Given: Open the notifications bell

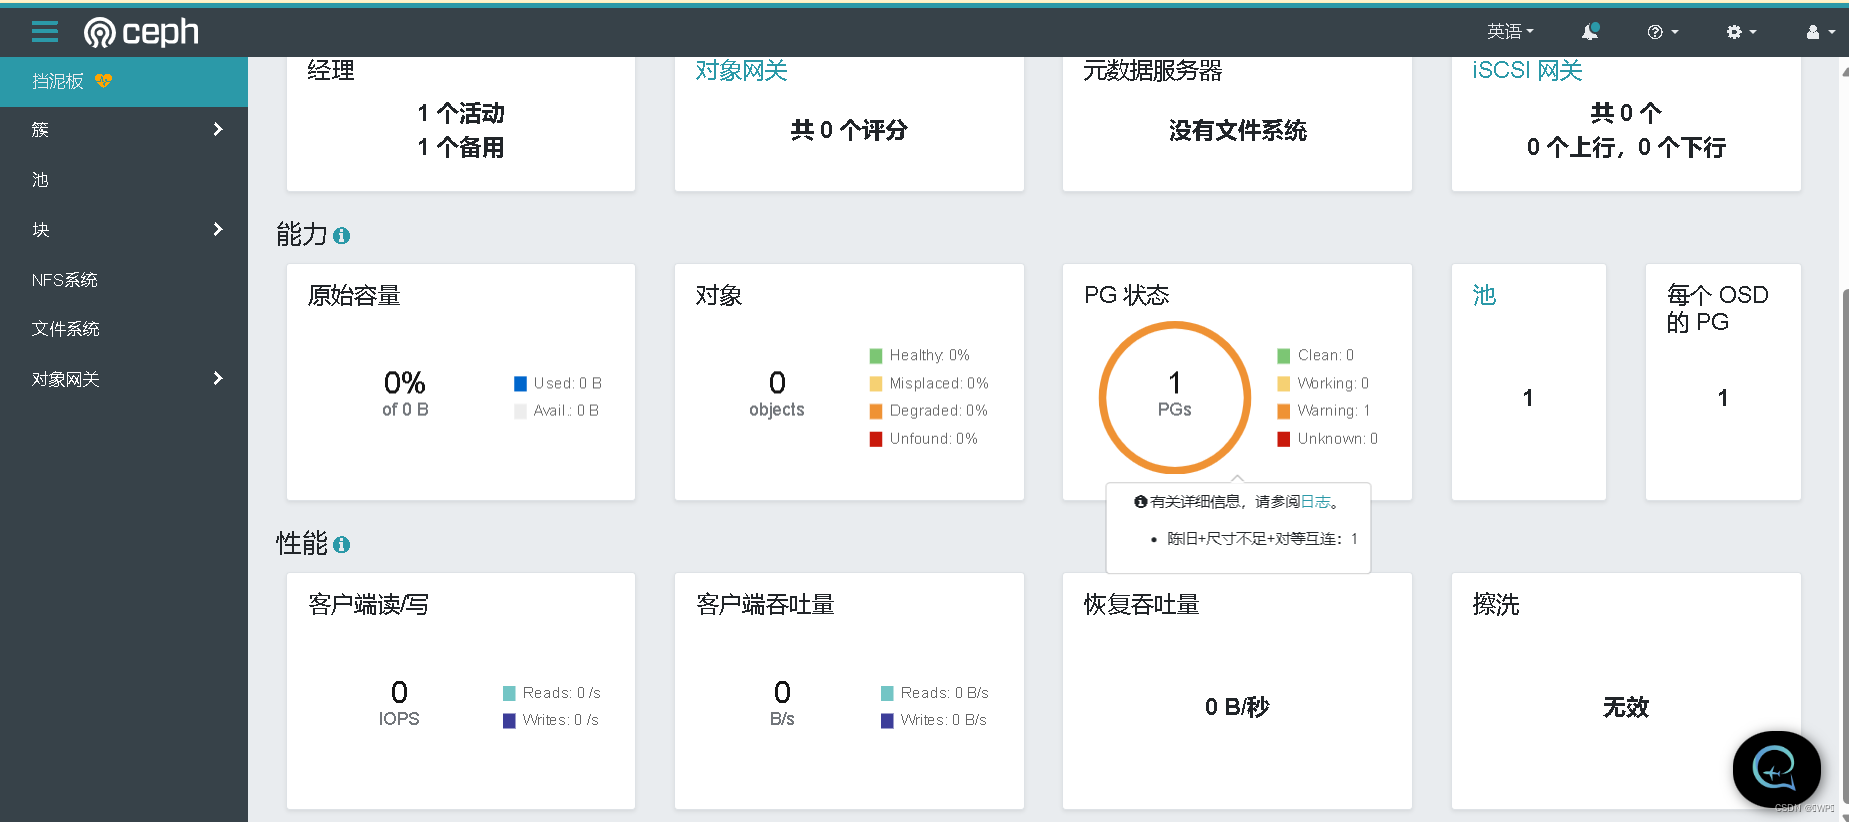Looking at the screenshot, I should click(x=1590, y=32).
